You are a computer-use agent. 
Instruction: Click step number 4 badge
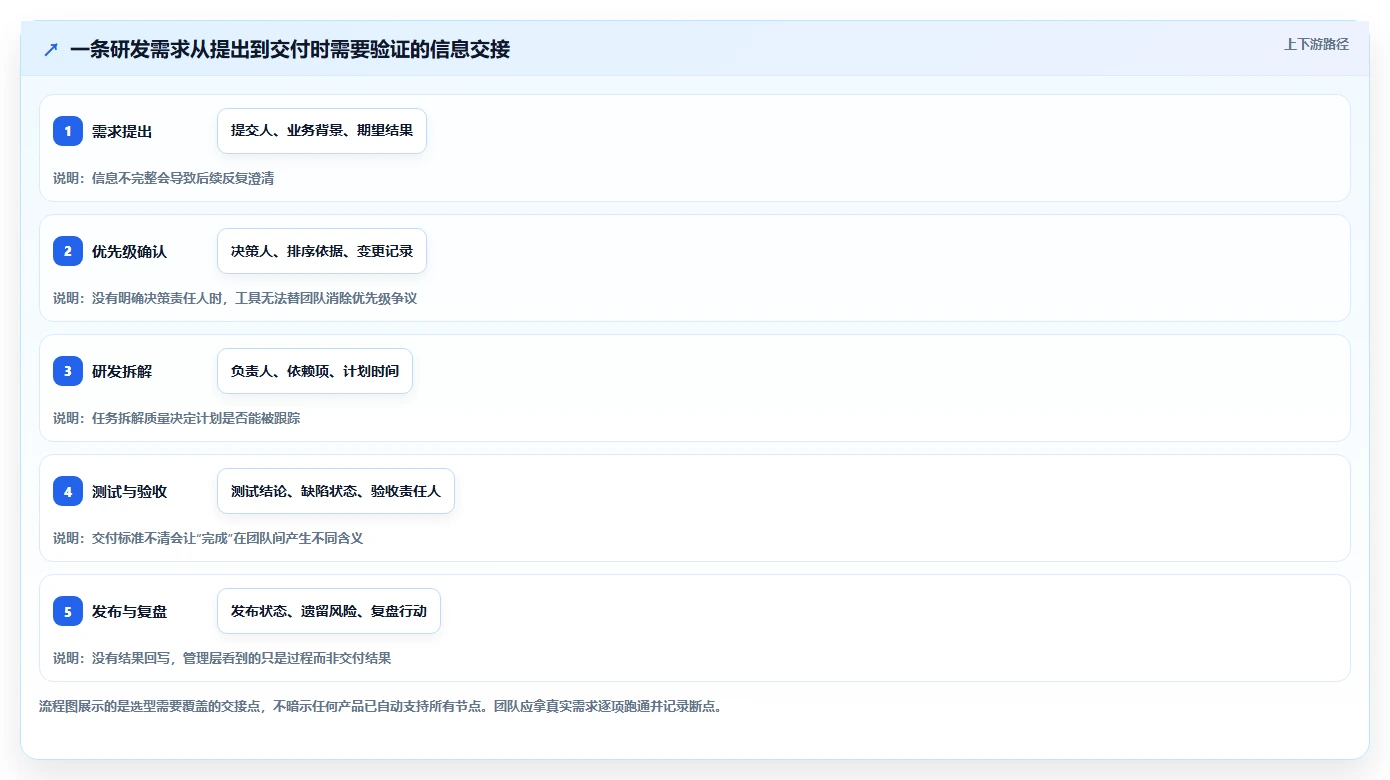(x=68, y=491)
